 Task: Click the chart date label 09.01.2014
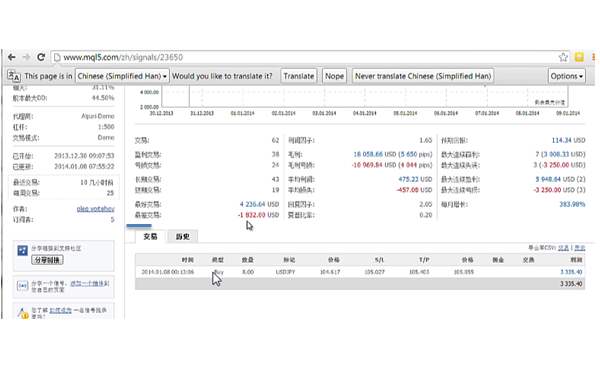[x=568, y=113]
